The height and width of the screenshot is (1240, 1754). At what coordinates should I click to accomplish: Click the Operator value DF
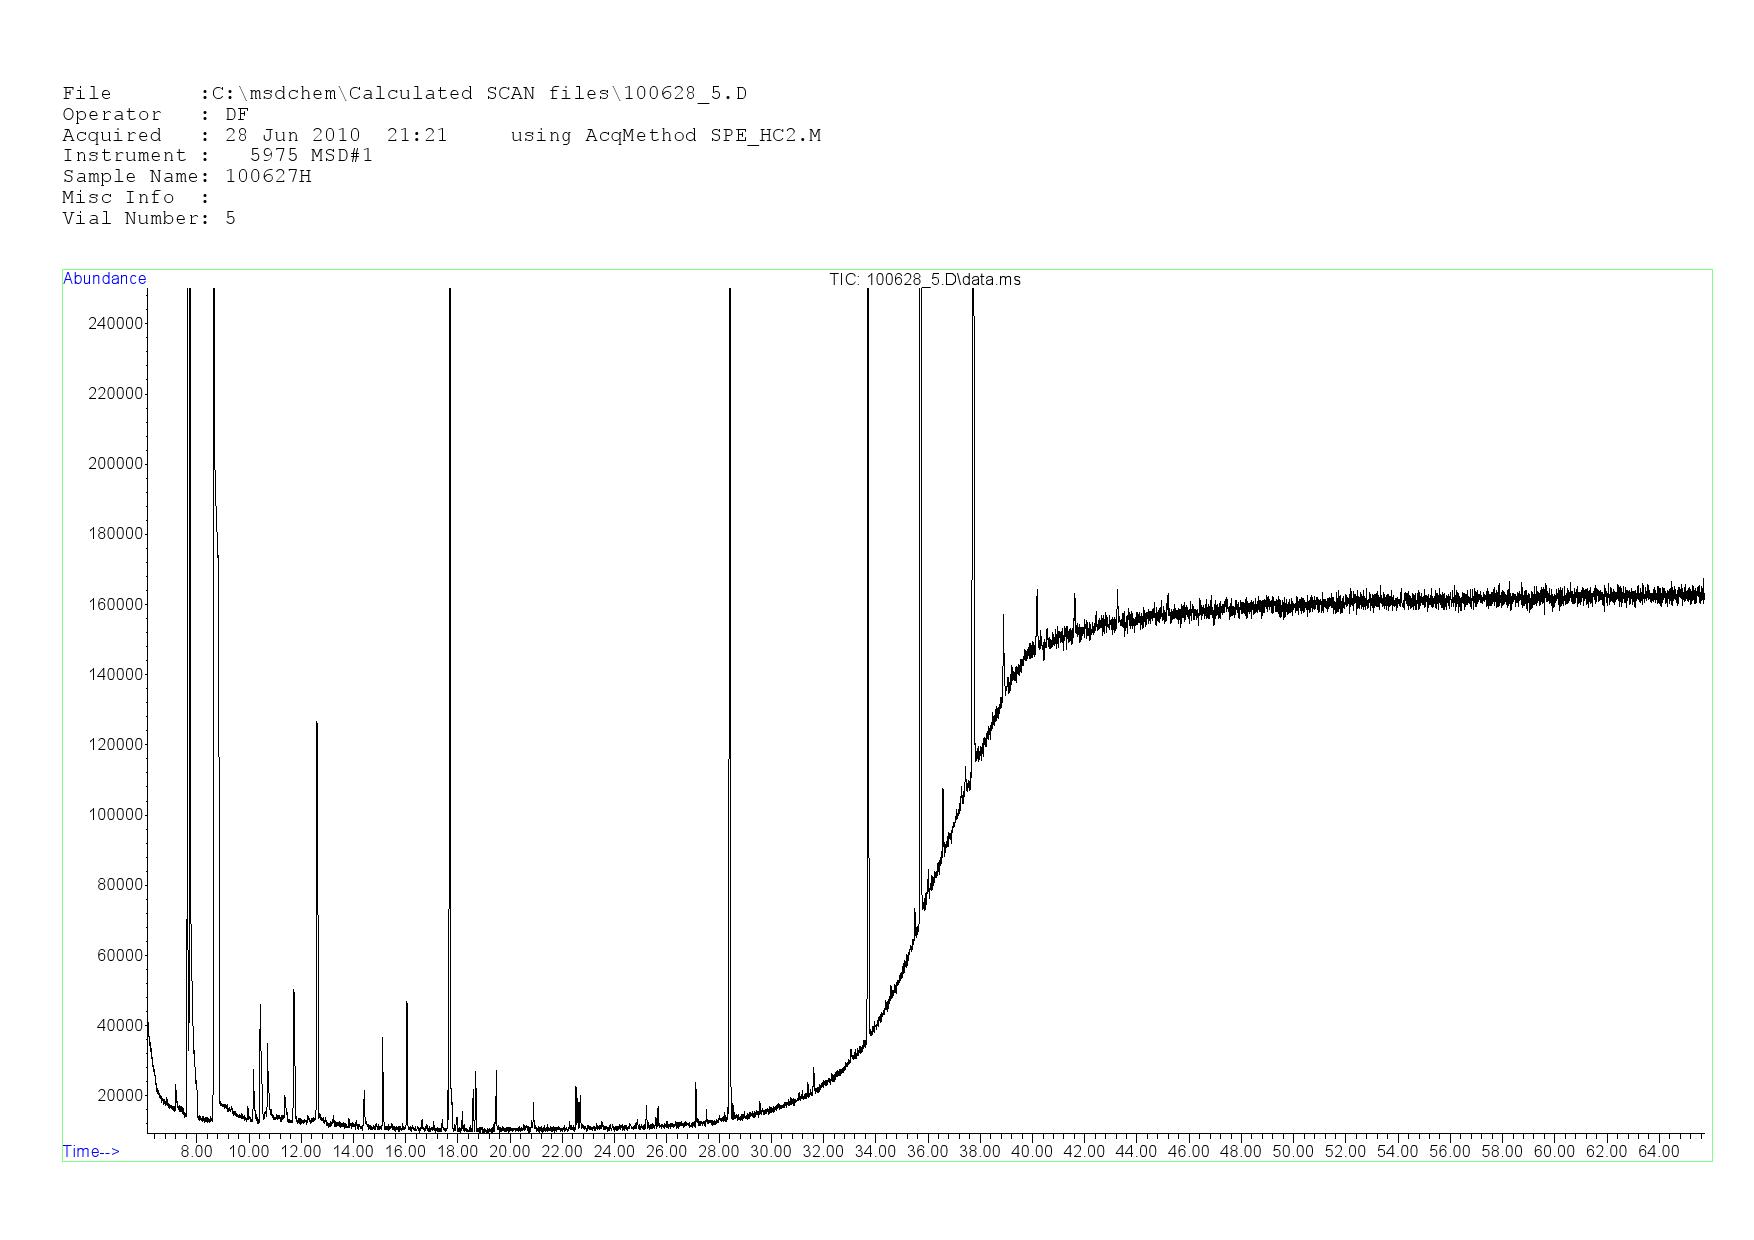(x=237, y=115)
